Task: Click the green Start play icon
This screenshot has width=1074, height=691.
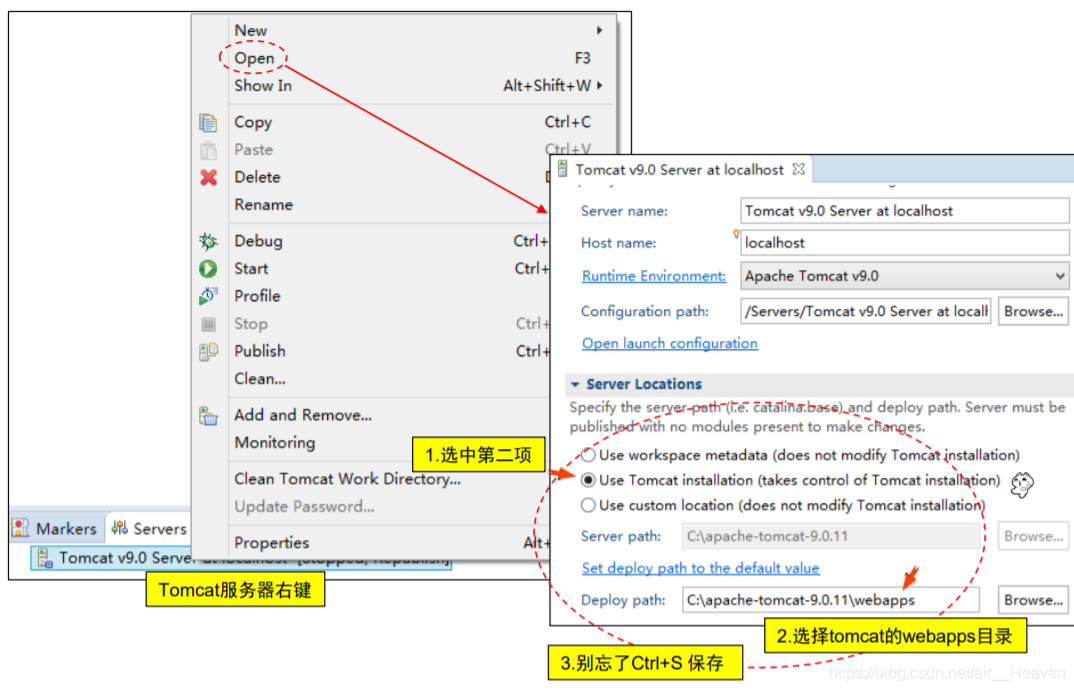Action: (208, 268)
